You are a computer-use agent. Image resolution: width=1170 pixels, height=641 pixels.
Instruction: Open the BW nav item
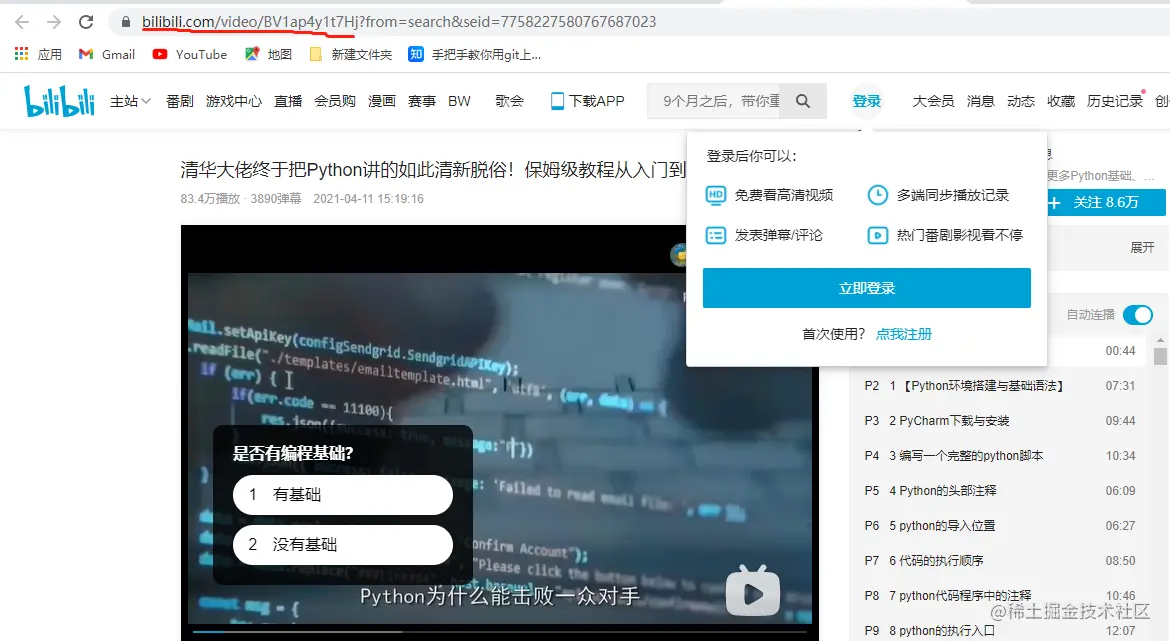tap(460, 101)
